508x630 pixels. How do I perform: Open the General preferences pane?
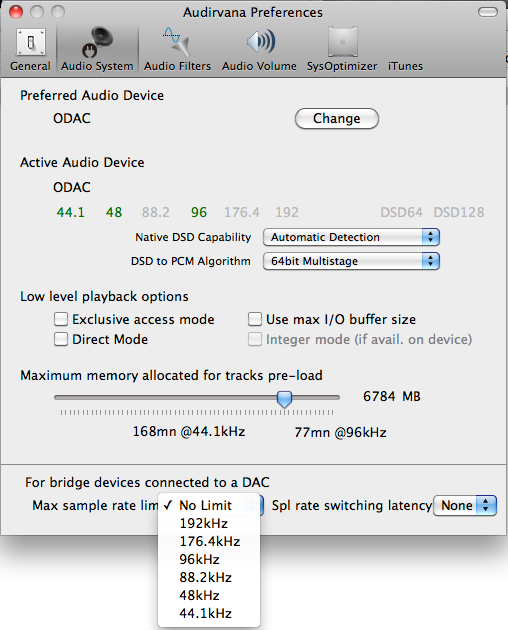click(x=30, y=49)
